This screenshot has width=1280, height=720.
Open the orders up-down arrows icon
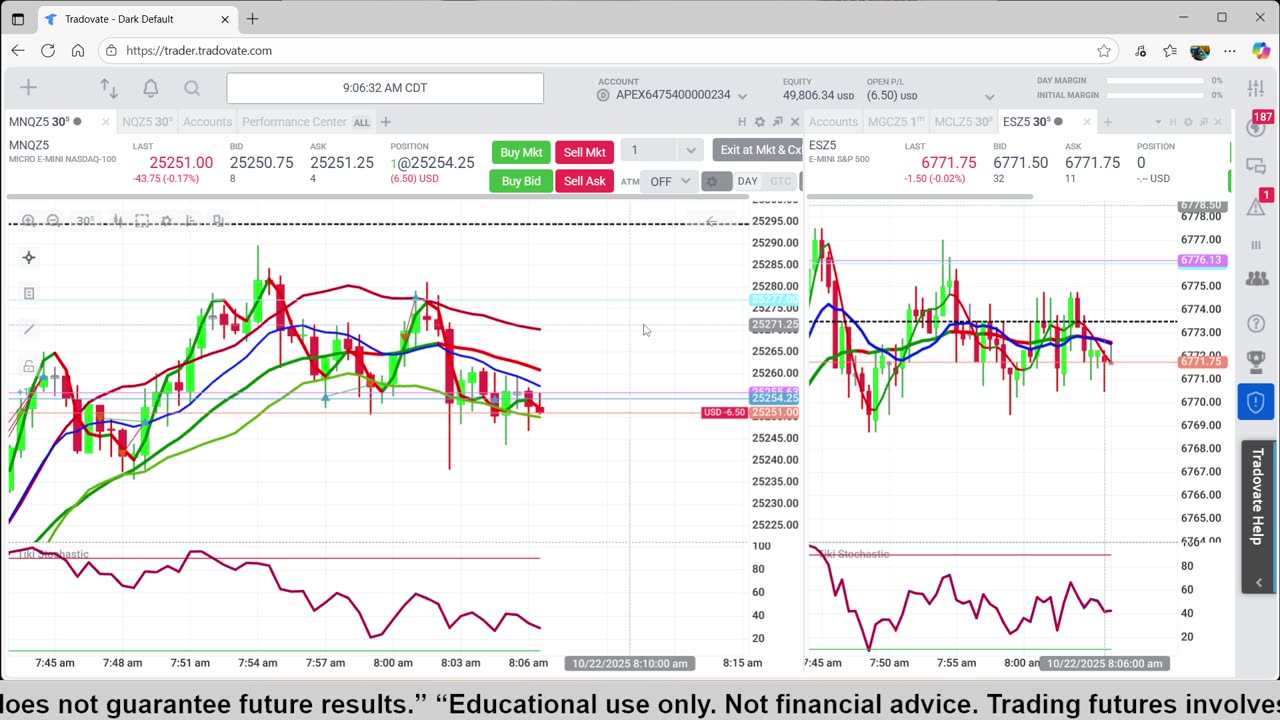[x=109, y=88]
